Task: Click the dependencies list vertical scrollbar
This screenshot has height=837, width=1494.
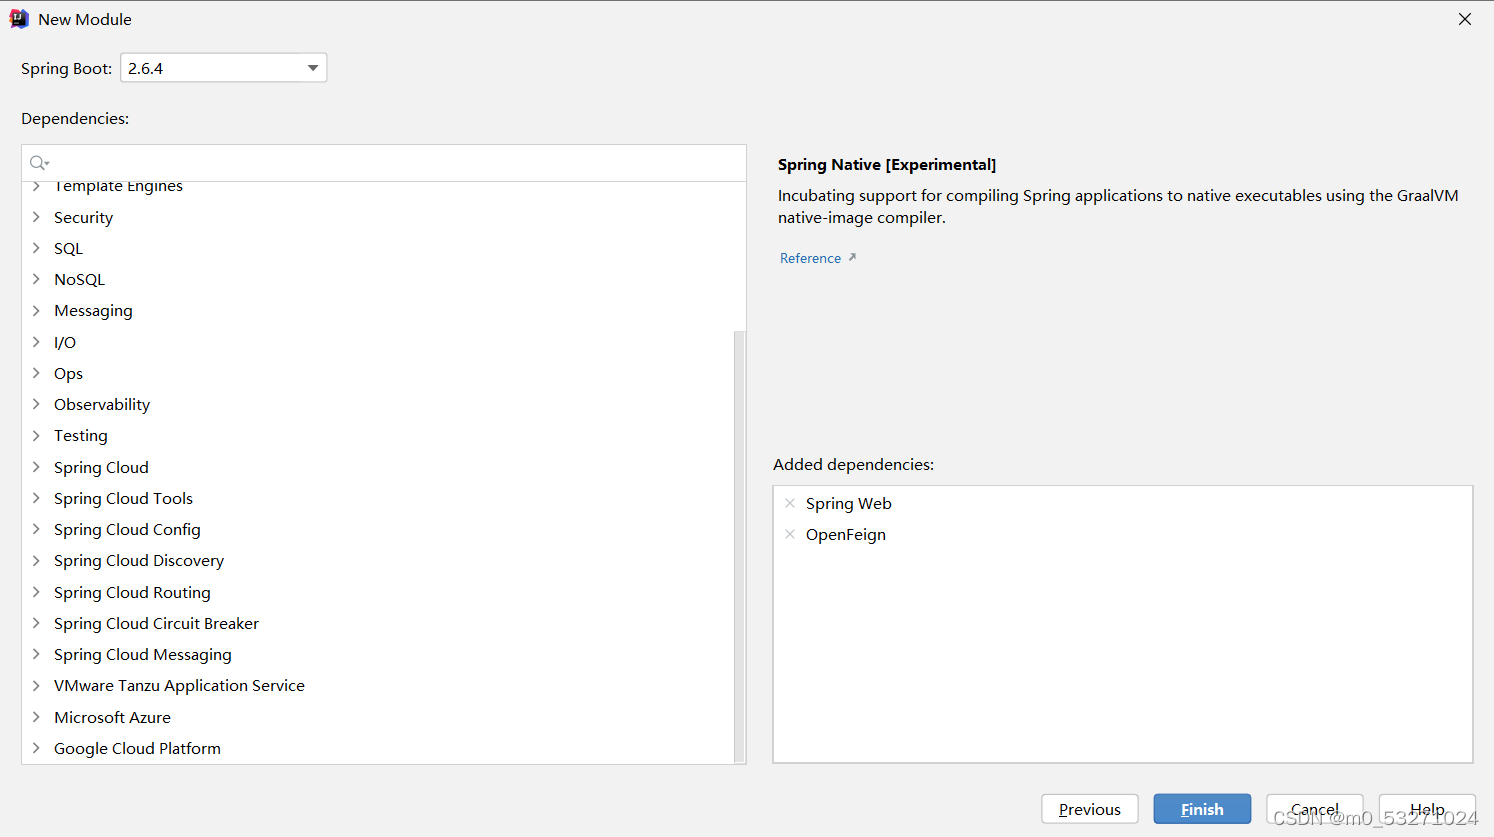Action: (740, 546)
